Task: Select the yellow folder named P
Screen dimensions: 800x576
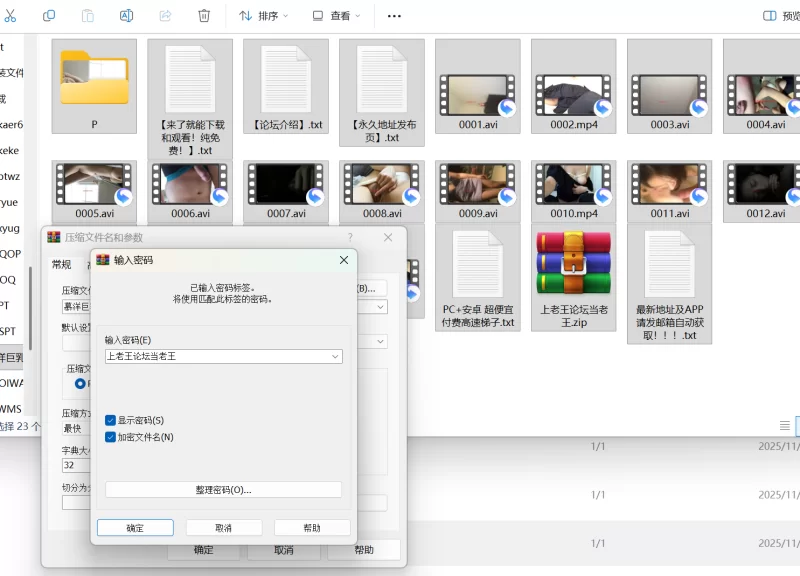Action: pyautogui.click(x=94, y=78)
